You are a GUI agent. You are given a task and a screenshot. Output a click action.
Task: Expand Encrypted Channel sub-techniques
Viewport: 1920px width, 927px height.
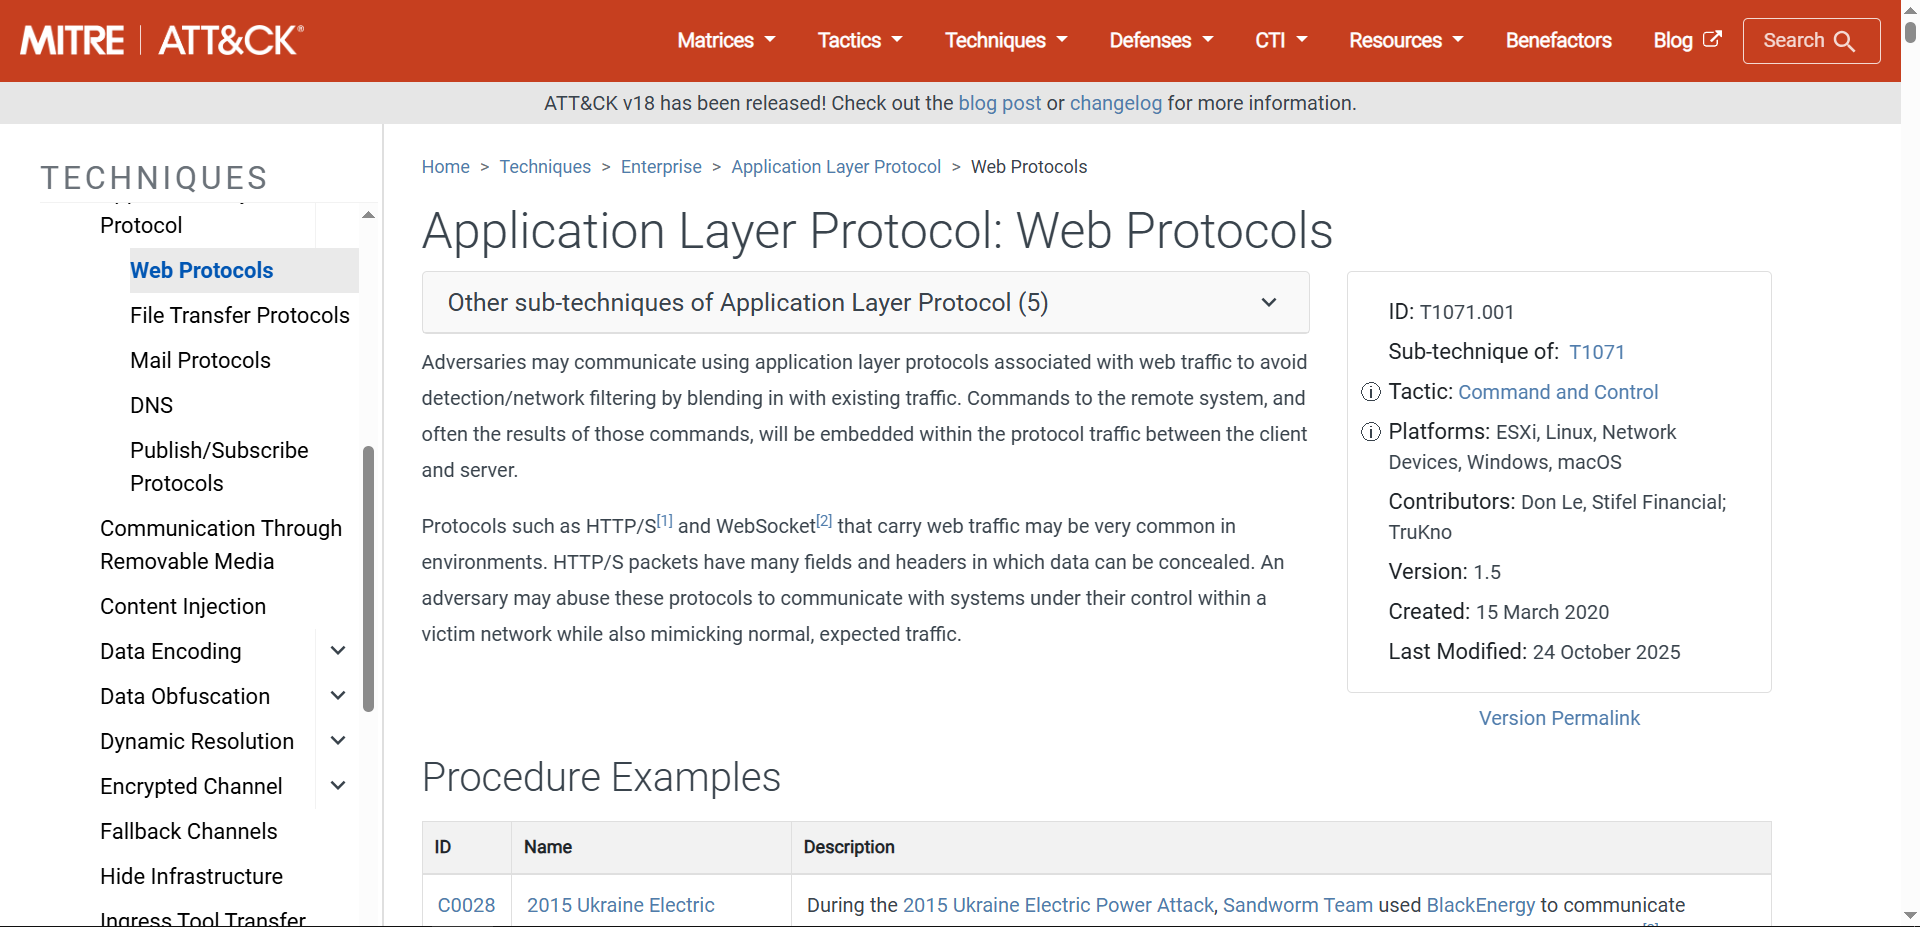coord(337,785)
